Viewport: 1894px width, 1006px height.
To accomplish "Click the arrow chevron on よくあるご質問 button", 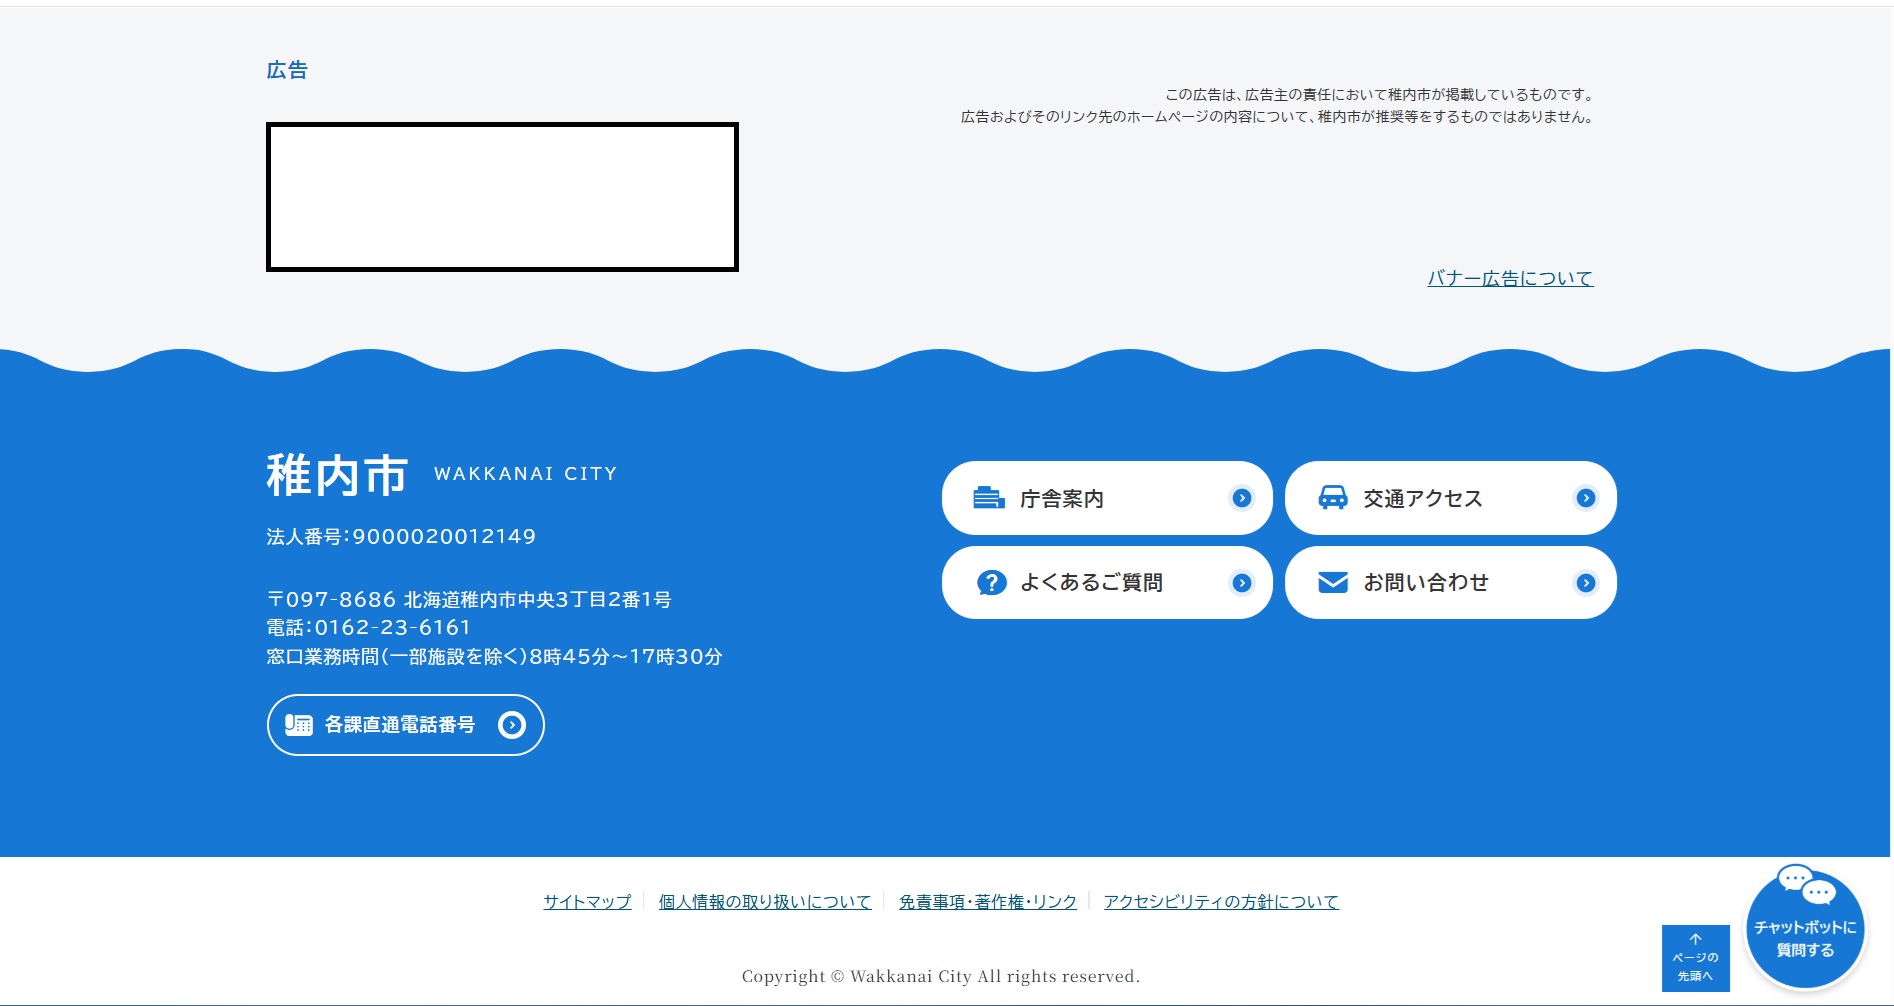I will tap(1241, 583).
